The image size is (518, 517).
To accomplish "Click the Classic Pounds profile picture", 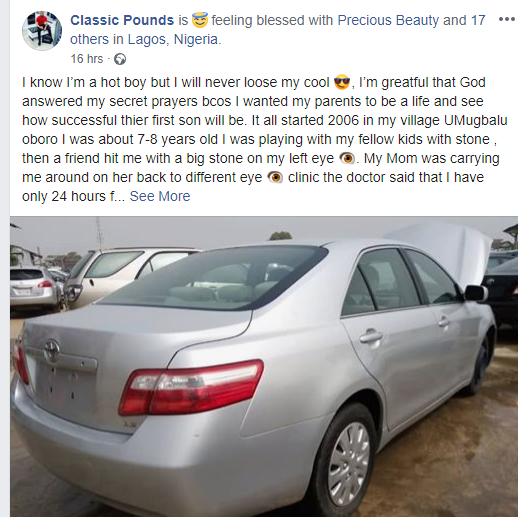I will [42, 31].
